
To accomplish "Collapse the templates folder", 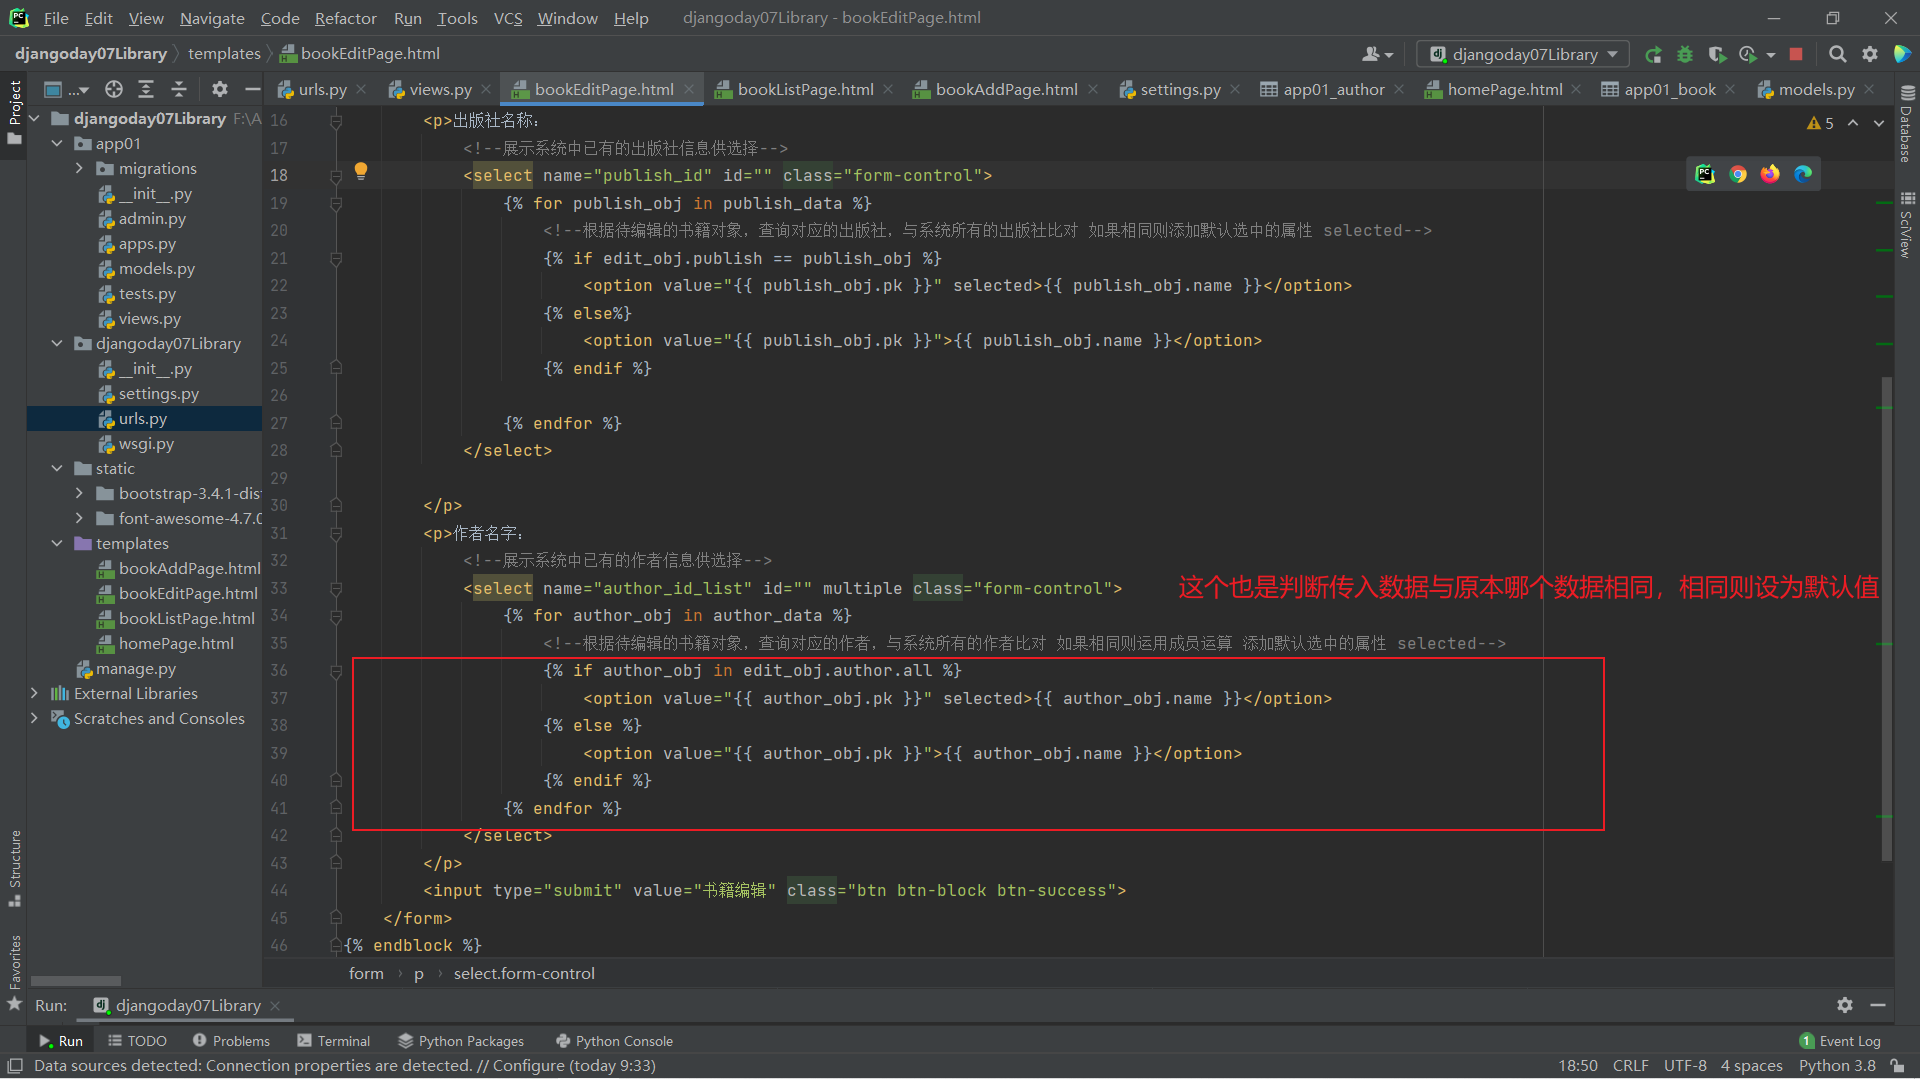I will 57,544.
